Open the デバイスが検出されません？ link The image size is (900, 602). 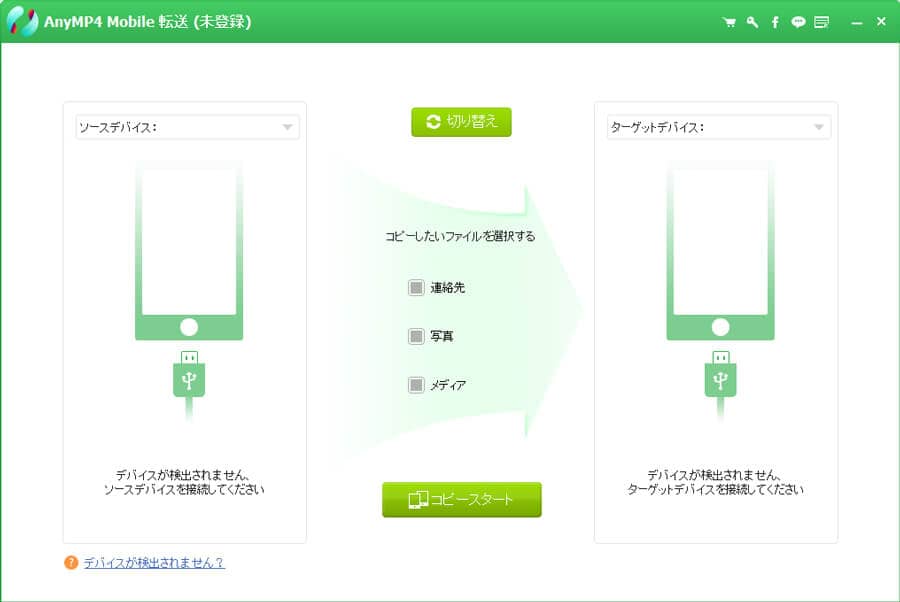[154, 563]
